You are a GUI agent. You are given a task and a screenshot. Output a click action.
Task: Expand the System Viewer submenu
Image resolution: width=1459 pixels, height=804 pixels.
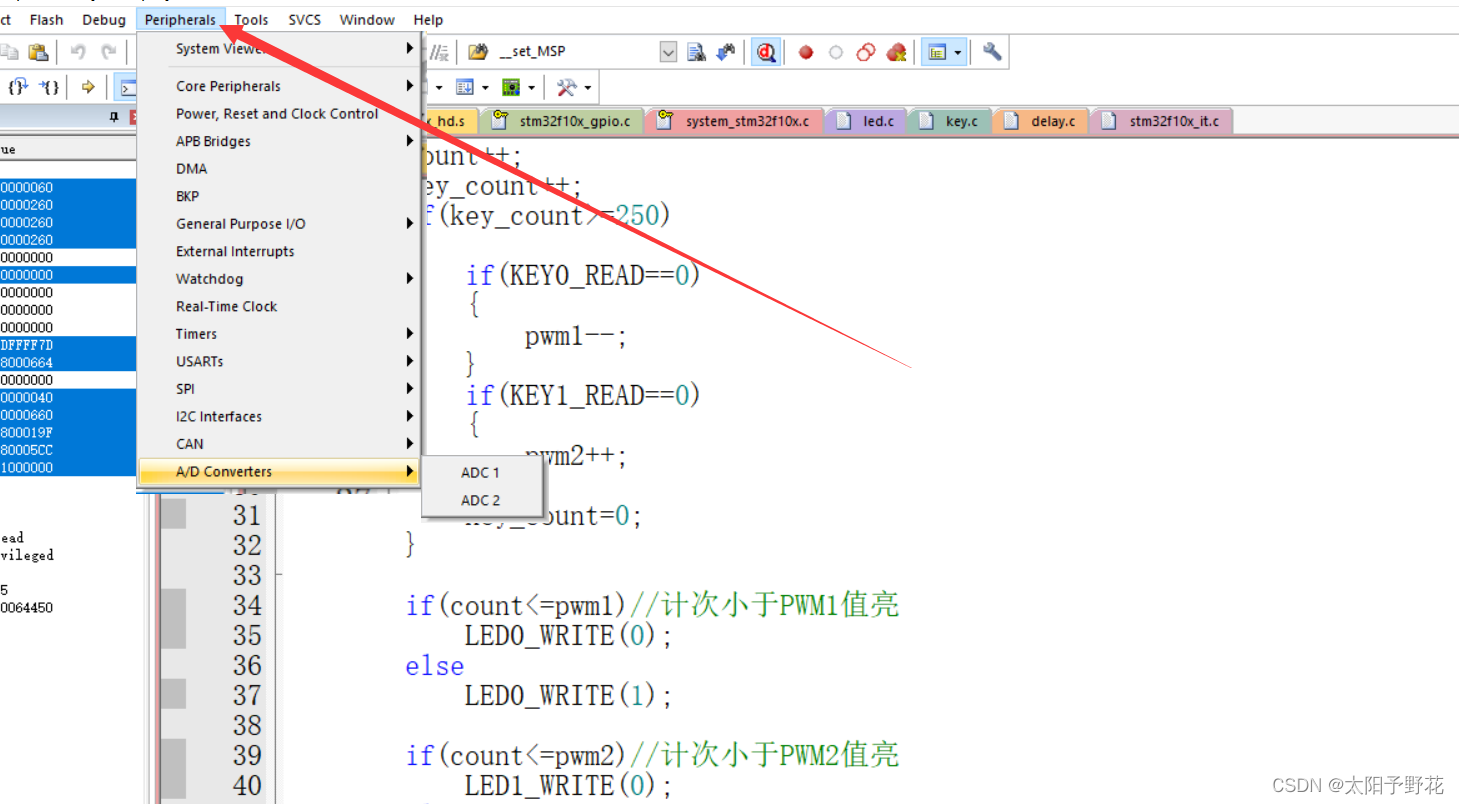click(279, 49)
